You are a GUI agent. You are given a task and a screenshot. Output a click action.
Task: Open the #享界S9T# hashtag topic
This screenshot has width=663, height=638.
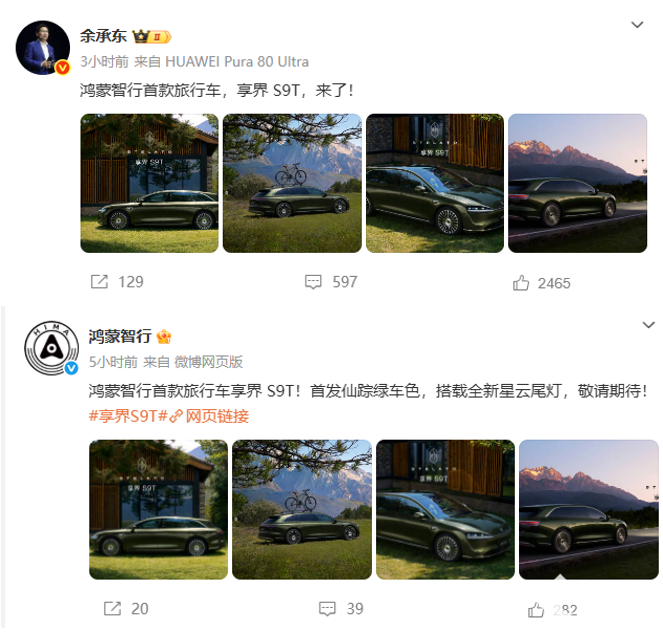tap(128, 416)
